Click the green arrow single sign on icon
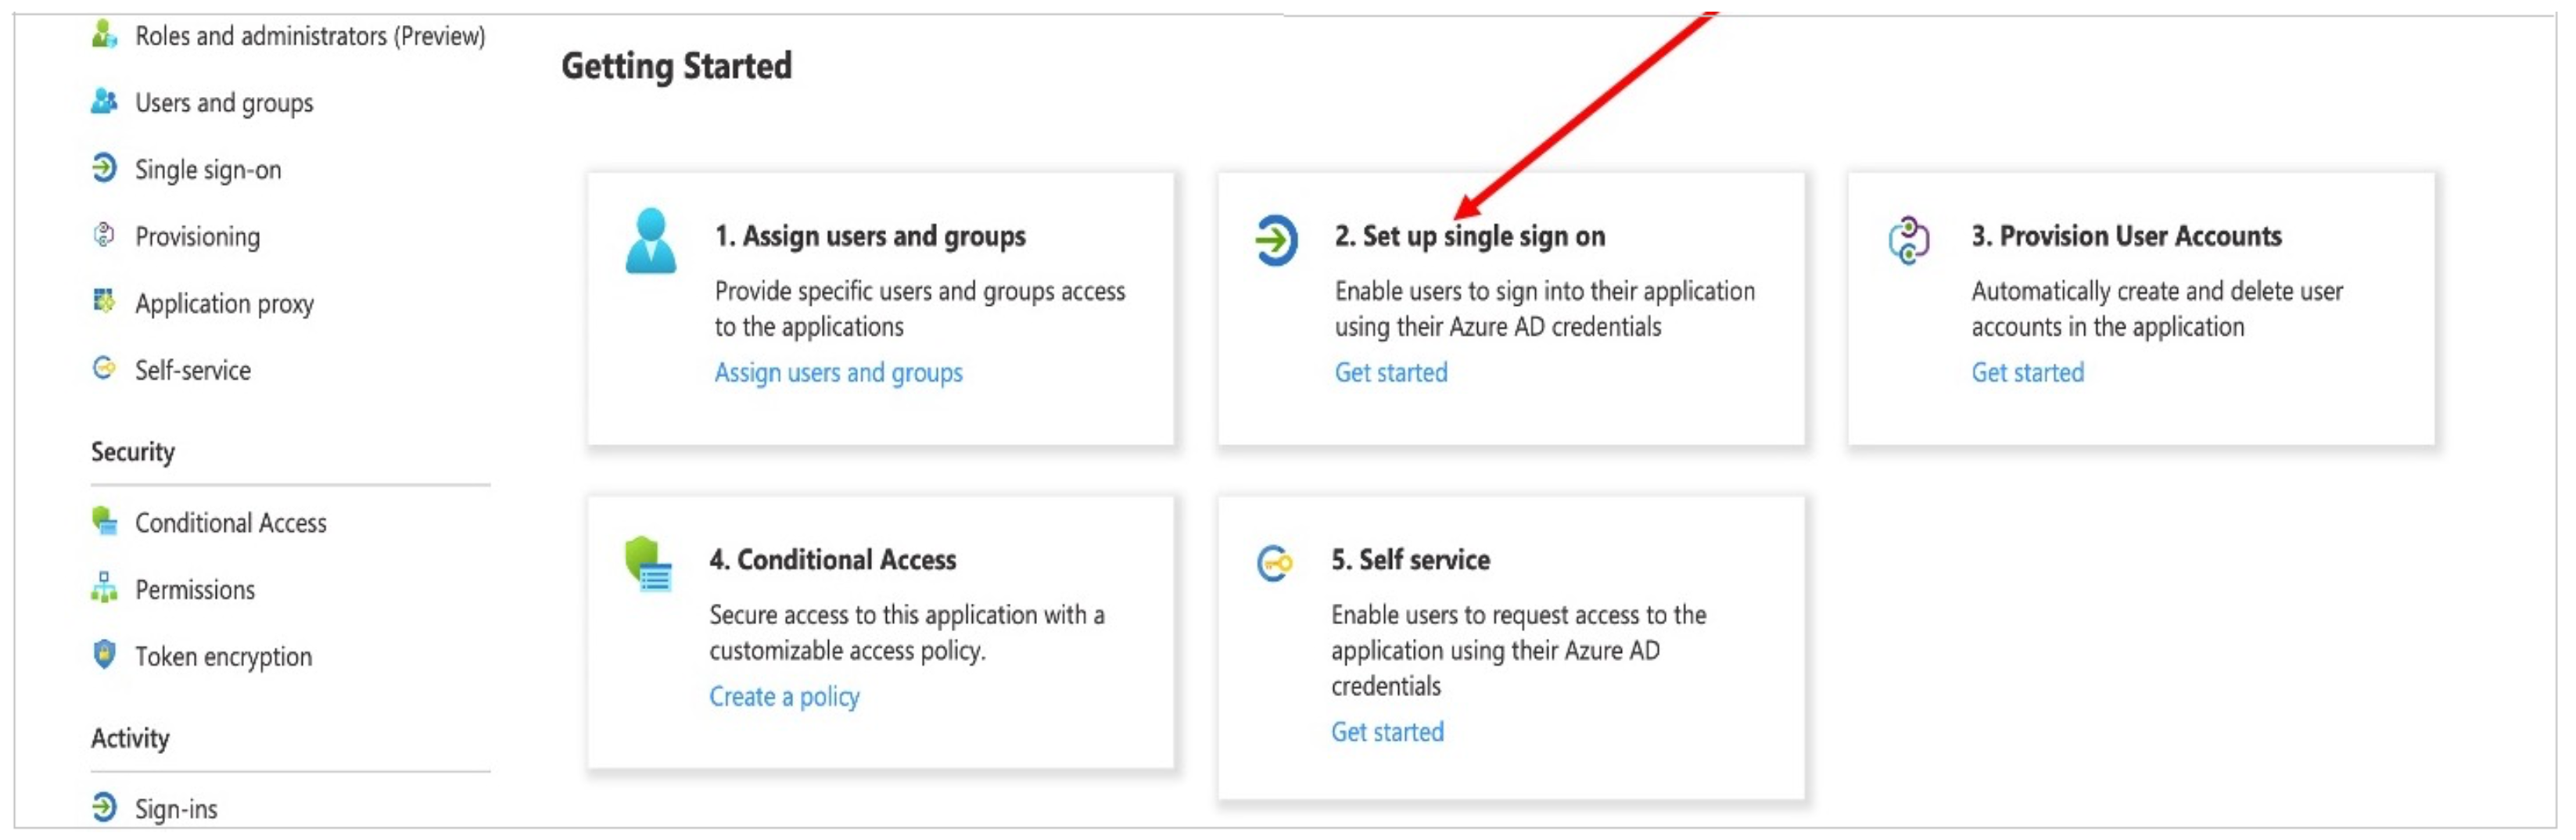The height and width of the screenshot is (840, 2576). click(x=1276, y=241)
